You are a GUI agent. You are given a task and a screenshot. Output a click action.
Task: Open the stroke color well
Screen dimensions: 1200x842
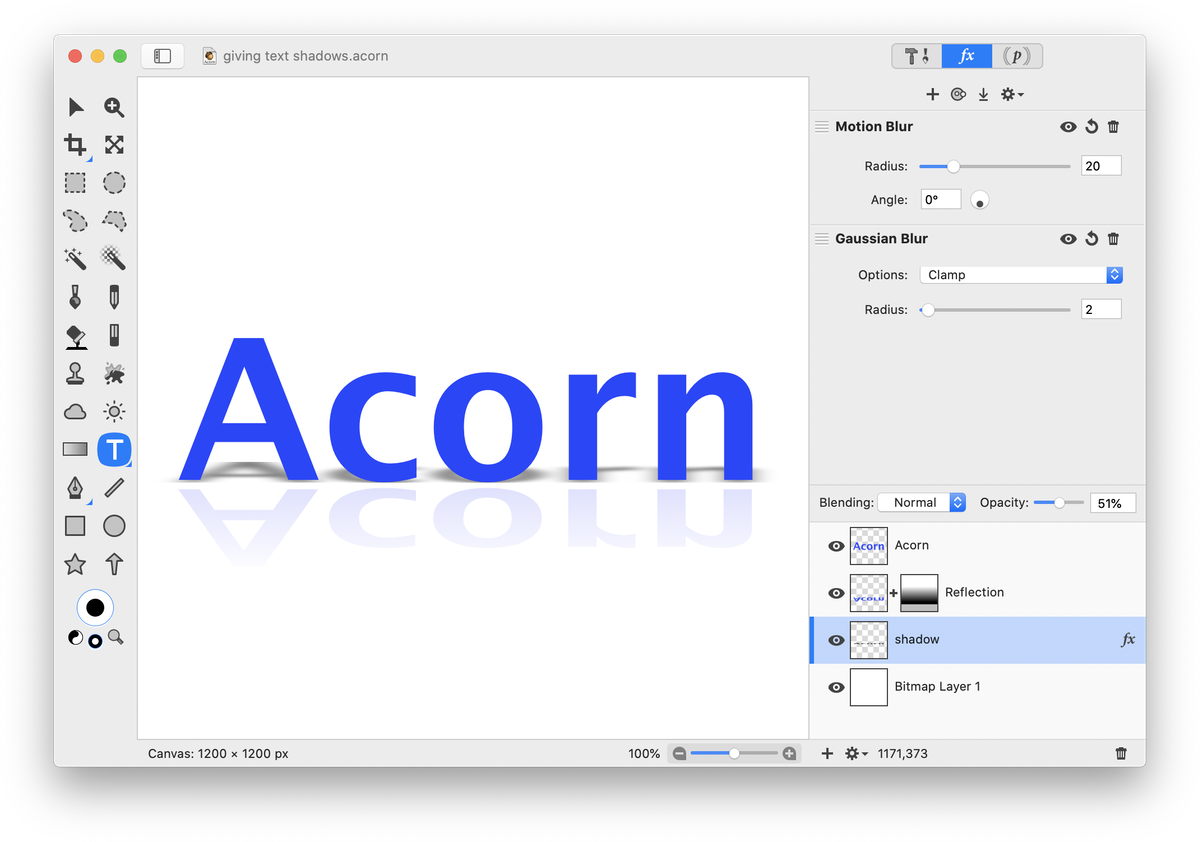[95, 607]
